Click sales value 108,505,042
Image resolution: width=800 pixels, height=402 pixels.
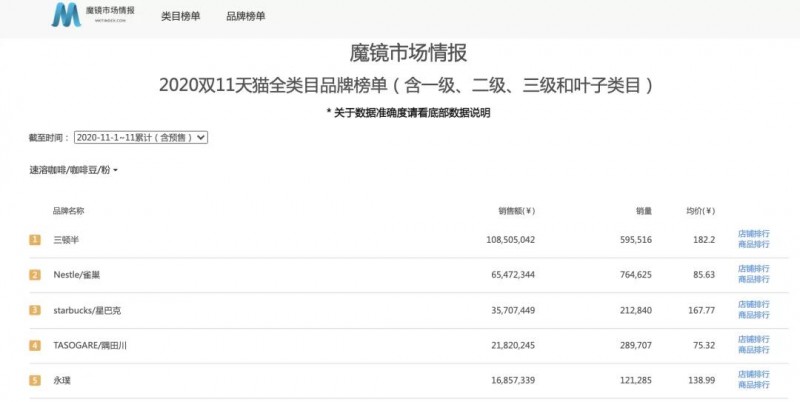[x=510, y=240]
